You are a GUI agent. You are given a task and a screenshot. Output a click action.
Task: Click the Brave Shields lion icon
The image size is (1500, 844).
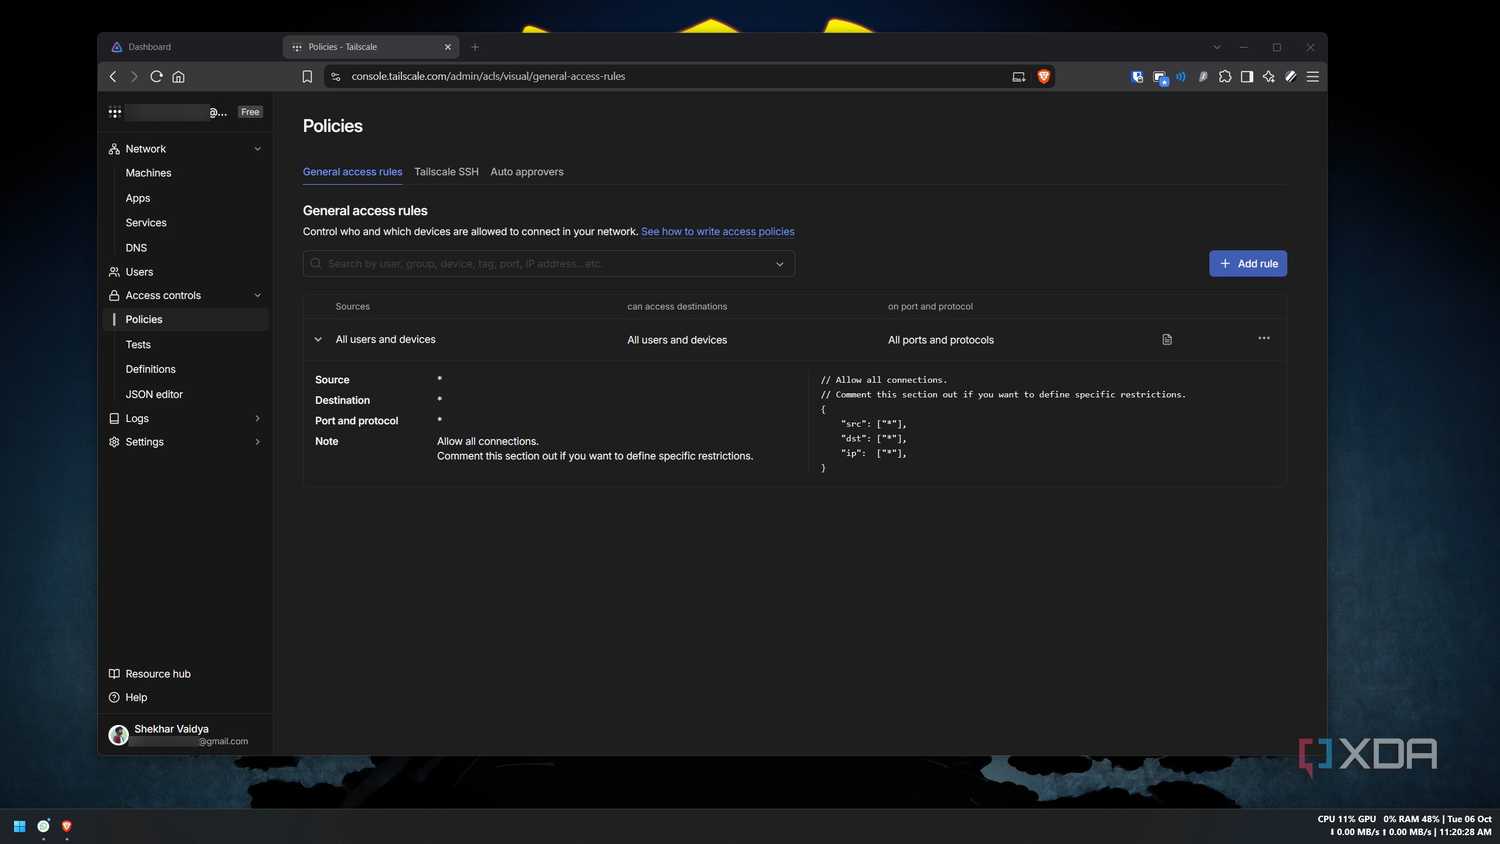pyautogui.click(x=1044, y=76)
